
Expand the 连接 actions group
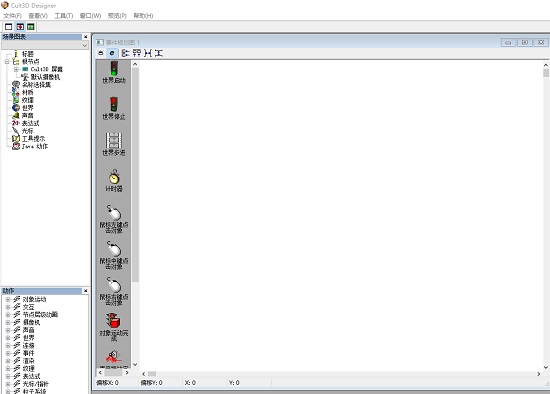8,346
